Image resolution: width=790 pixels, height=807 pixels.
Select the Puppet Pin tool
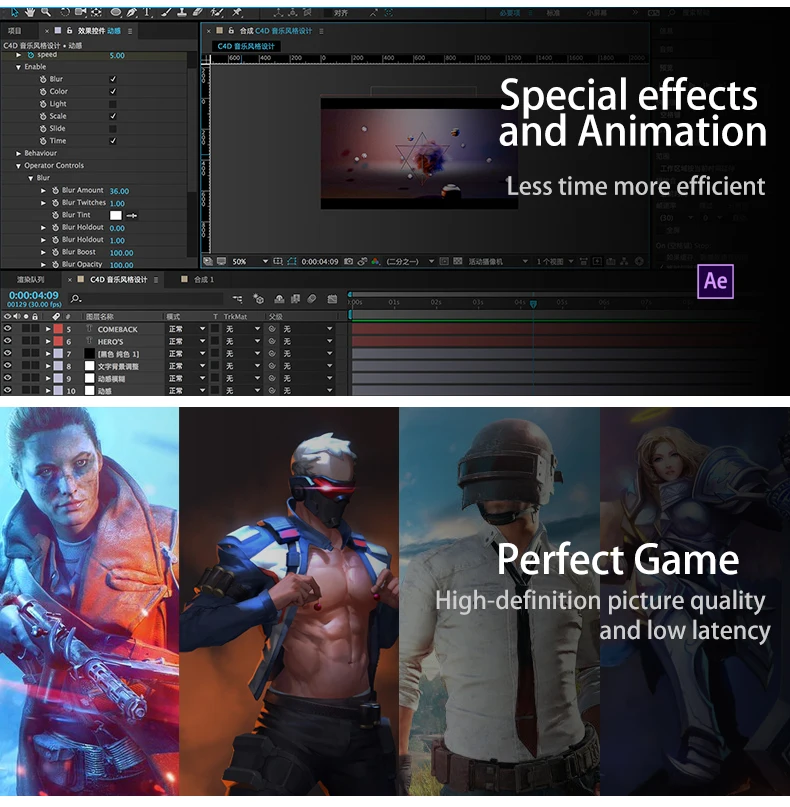(237, 12)
